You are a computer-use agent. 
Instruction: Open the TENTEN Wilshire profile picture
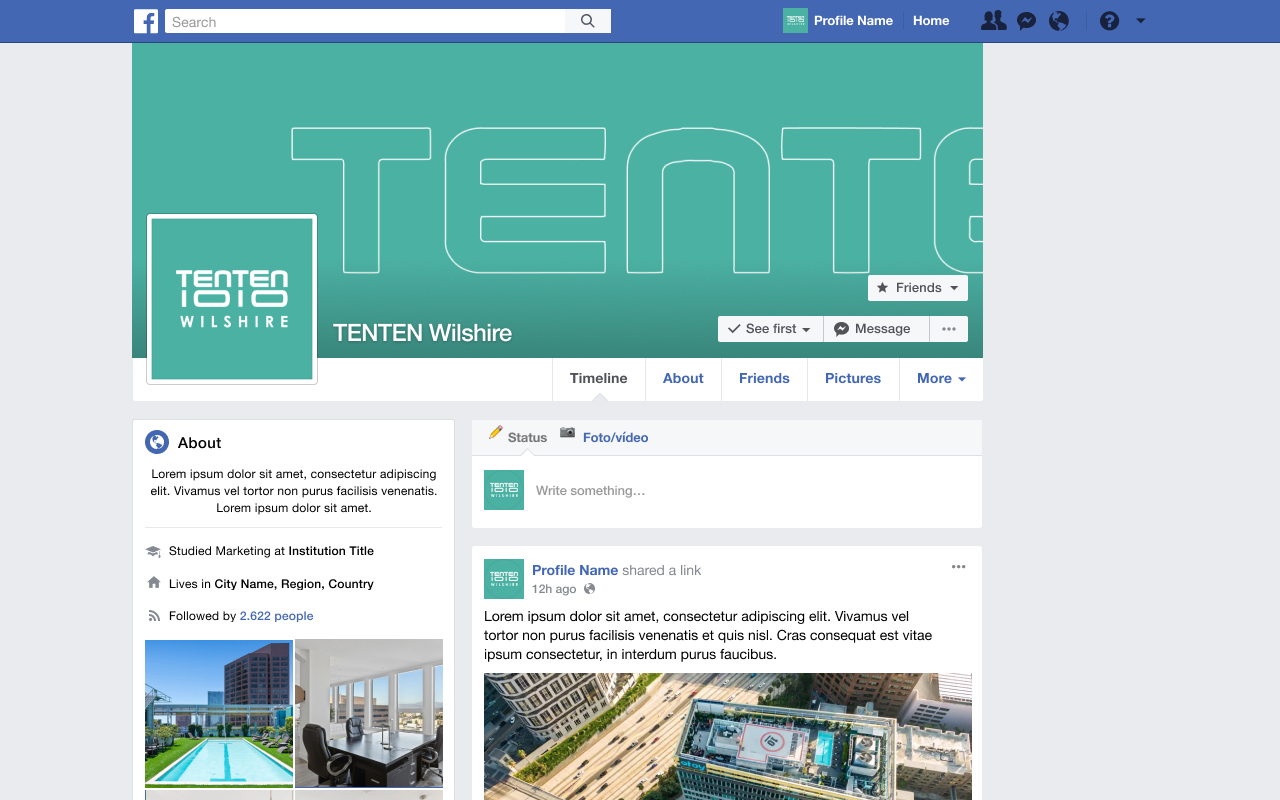(x=232, y=299)
